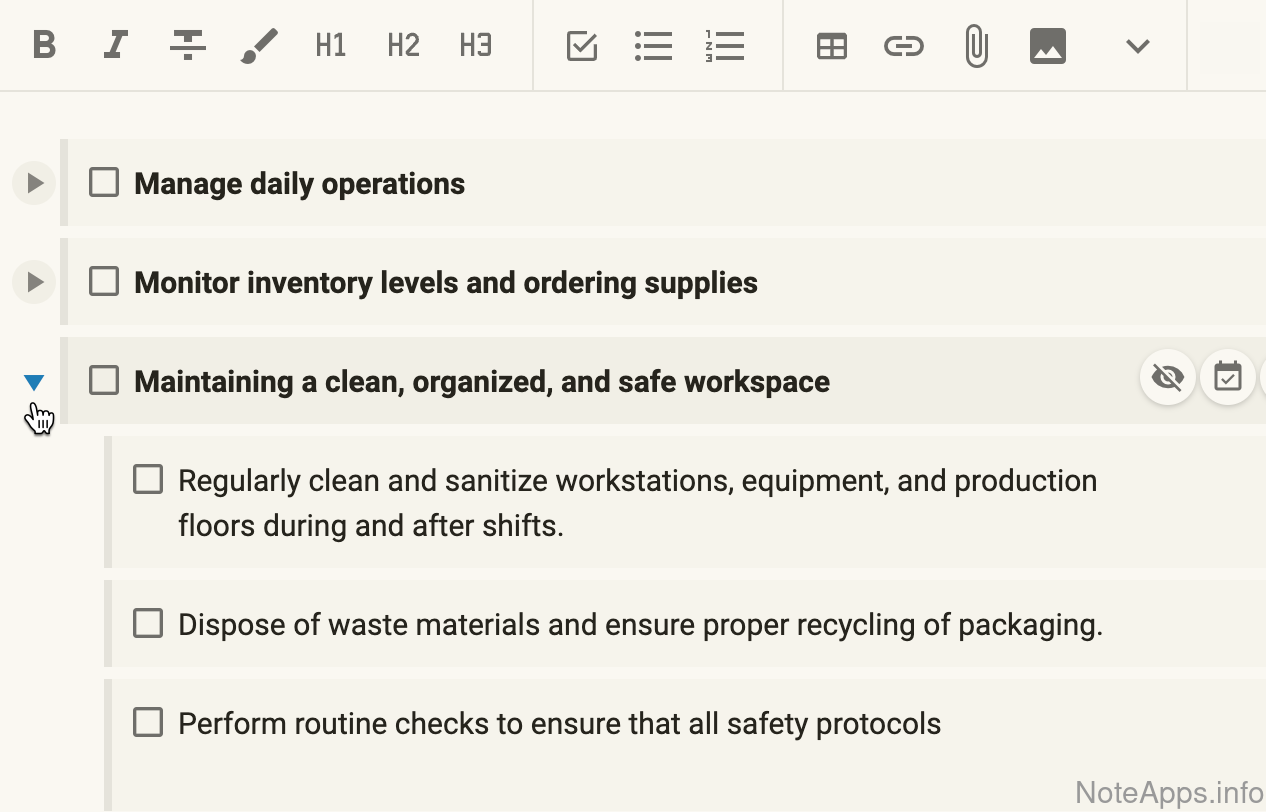Insert a bulleted list
Viewport: 1266px width, 812px height.
pyautogui.click(x=653, y=46)
